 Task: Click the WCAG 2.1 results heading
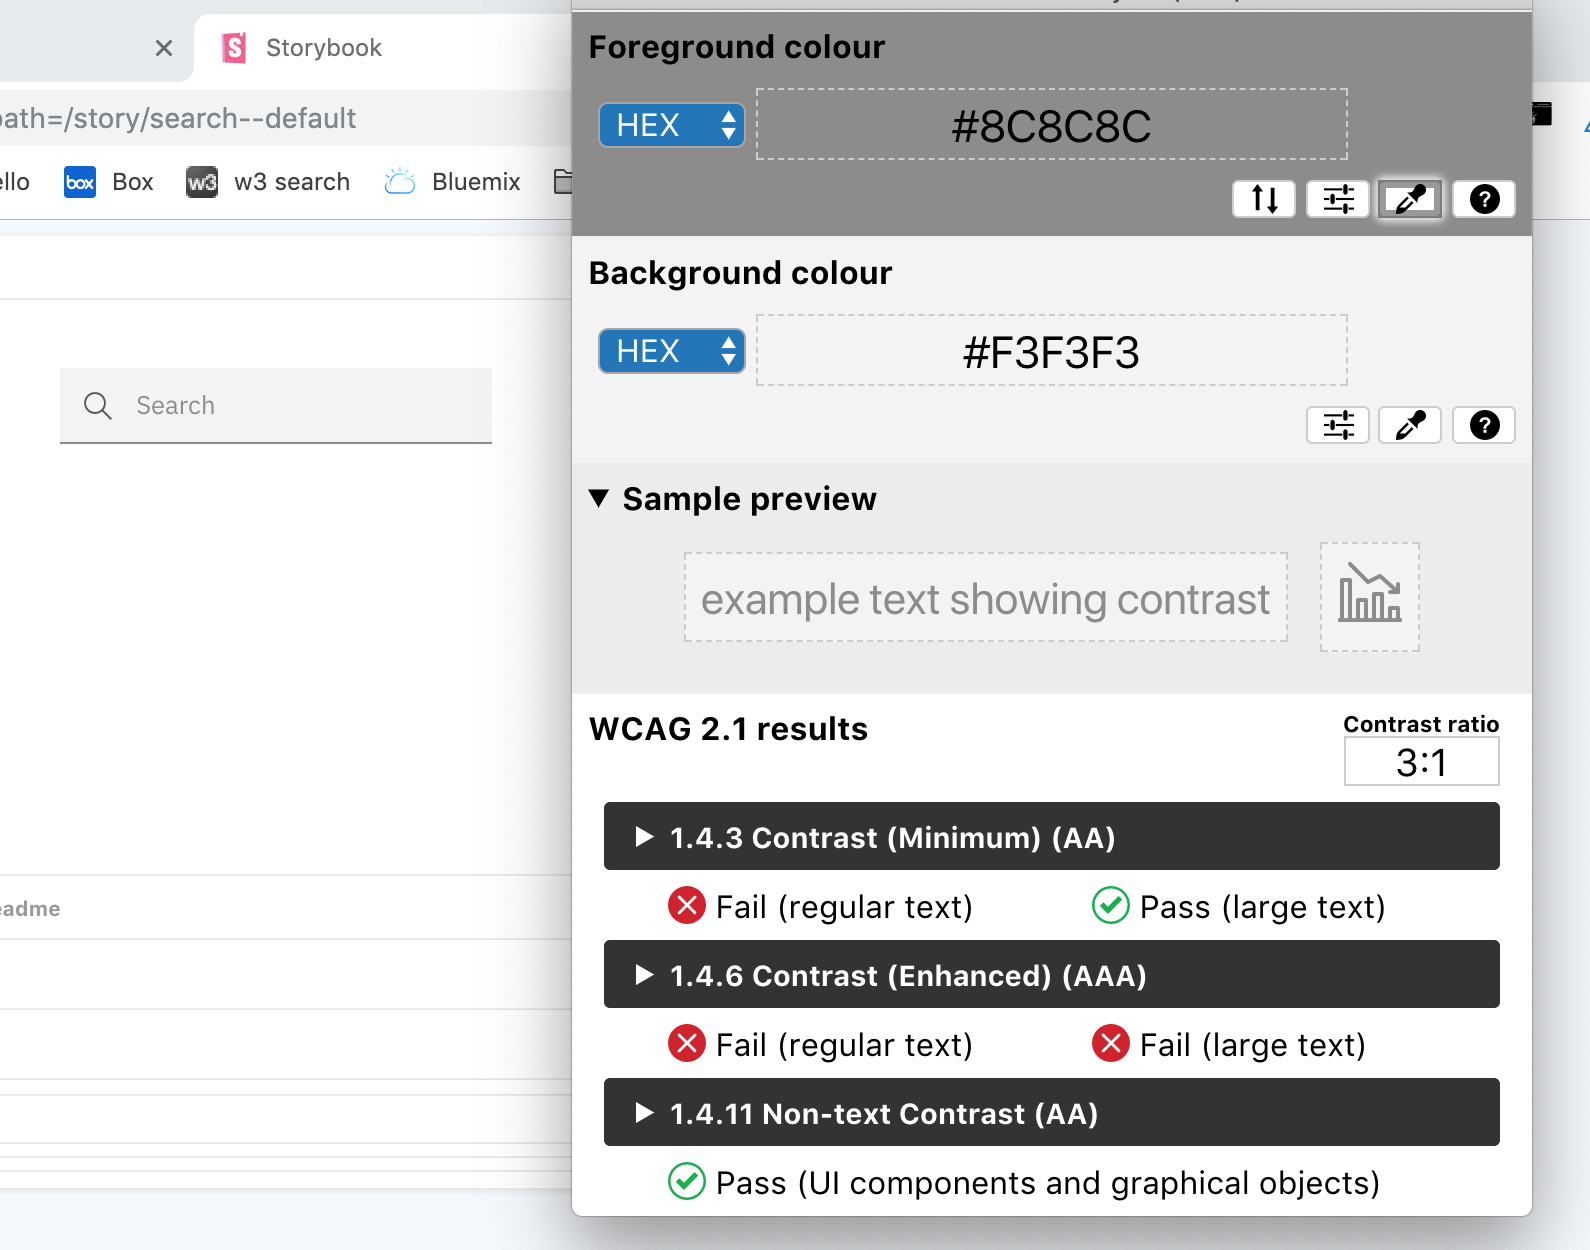(728, 729)
